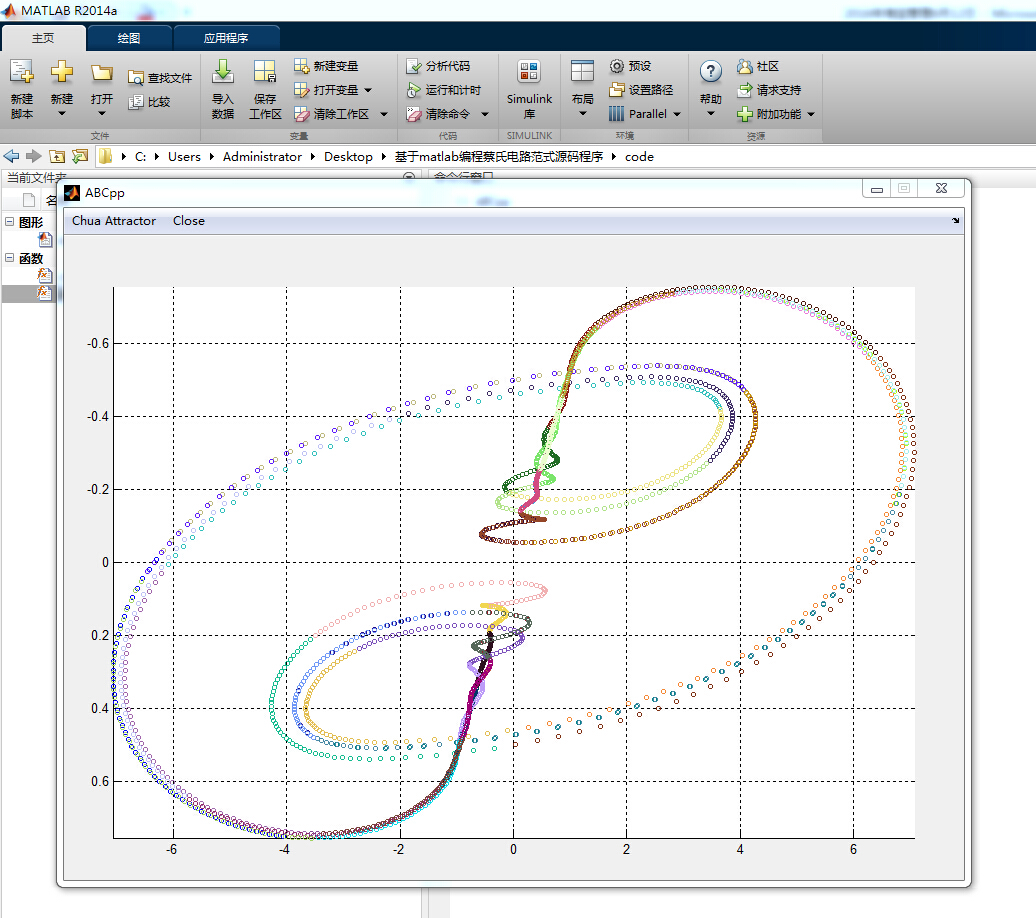Launch the 比较 compare tool
The width and height of the screenshot is (1036, 918).
[149, 102]
